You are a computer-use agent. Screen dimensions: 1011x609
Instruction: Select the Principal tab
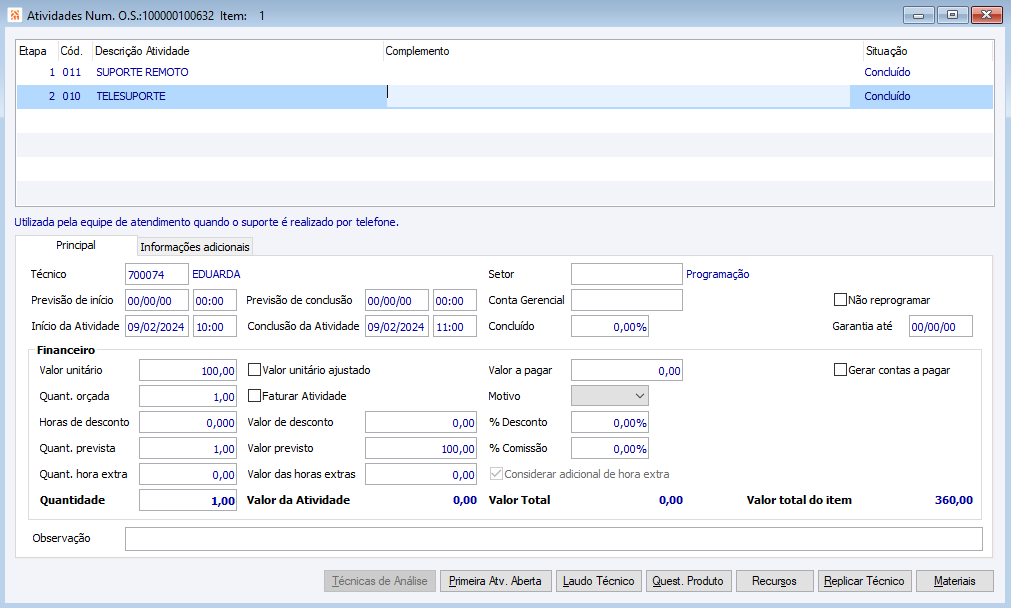click(76, 245)
